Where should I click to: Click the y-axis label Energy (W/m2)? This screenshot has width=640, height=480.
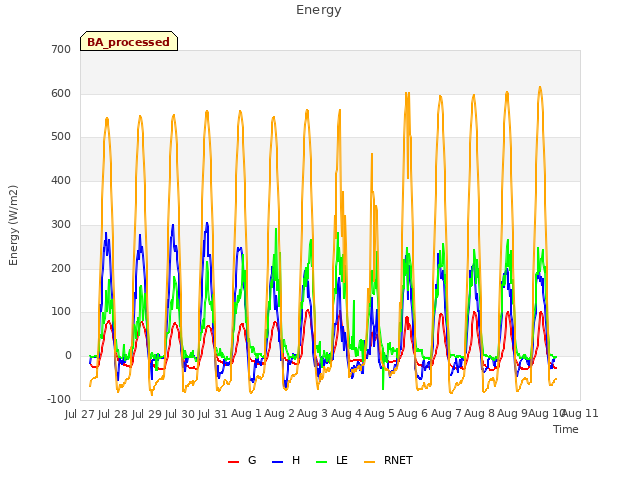click(13, 225)
